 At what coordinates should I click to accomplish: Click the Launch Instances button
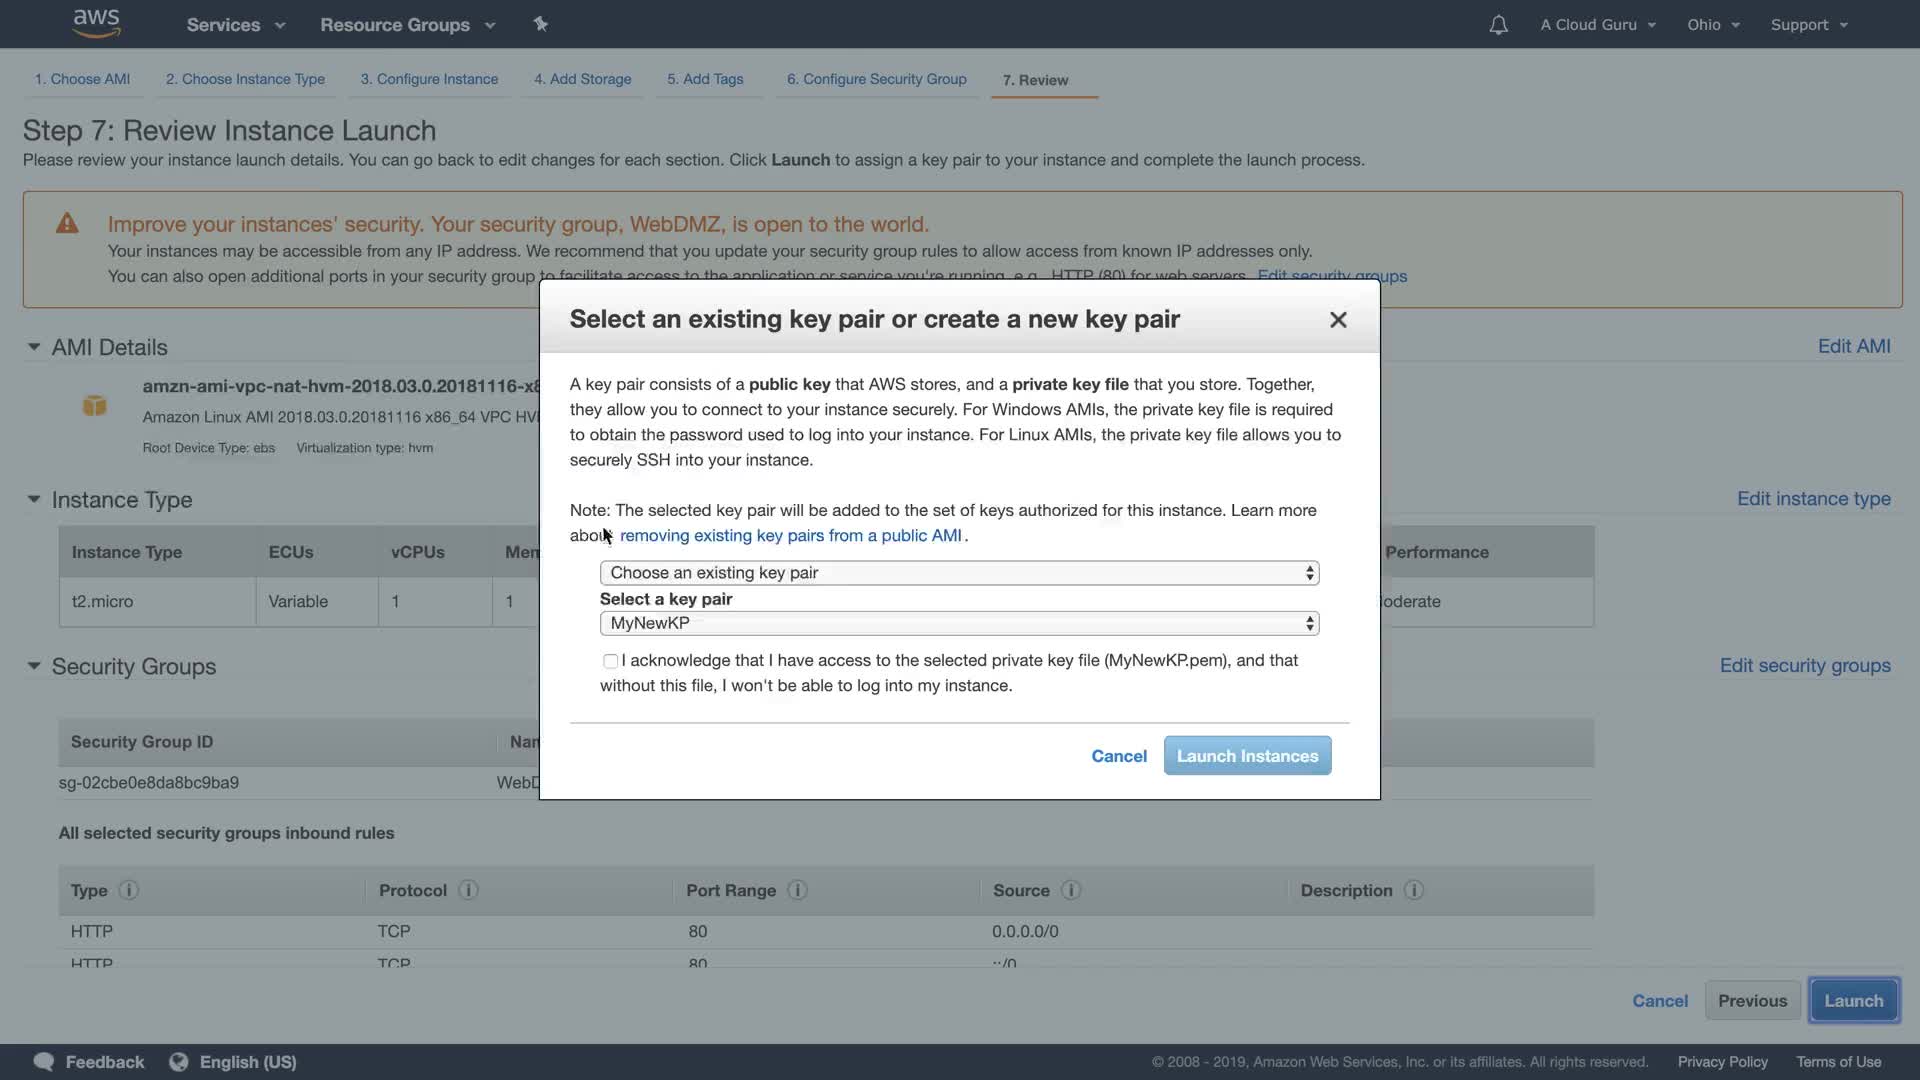point(1247,756)
